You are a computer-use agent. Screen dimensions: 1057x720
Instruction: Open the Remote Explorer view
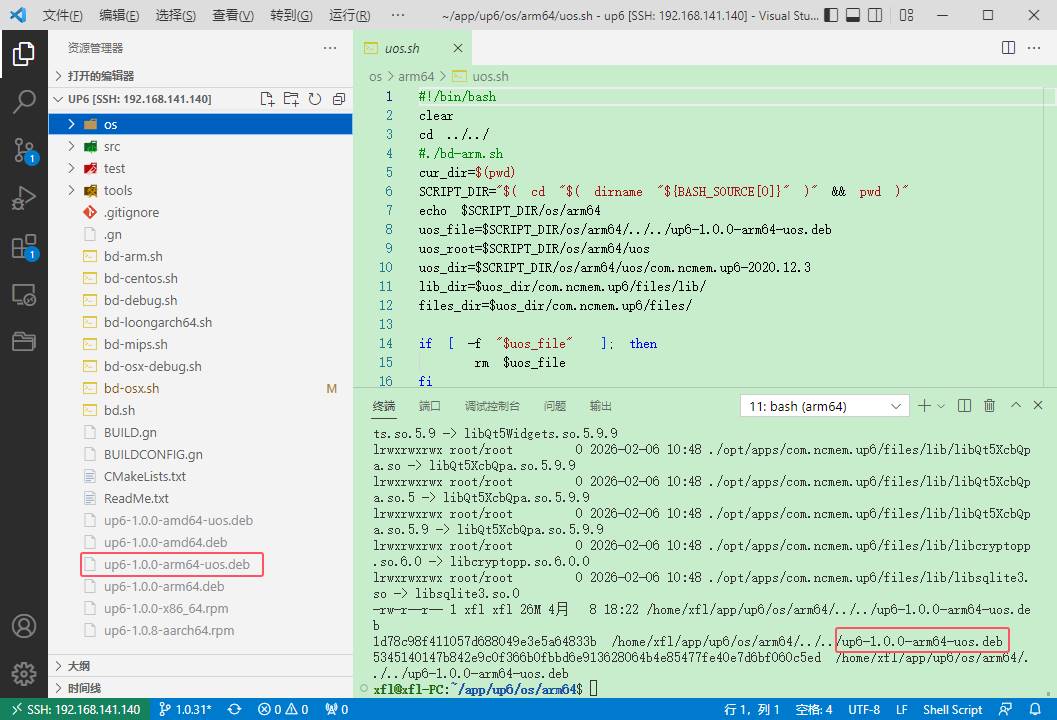[x=24, y=294]
